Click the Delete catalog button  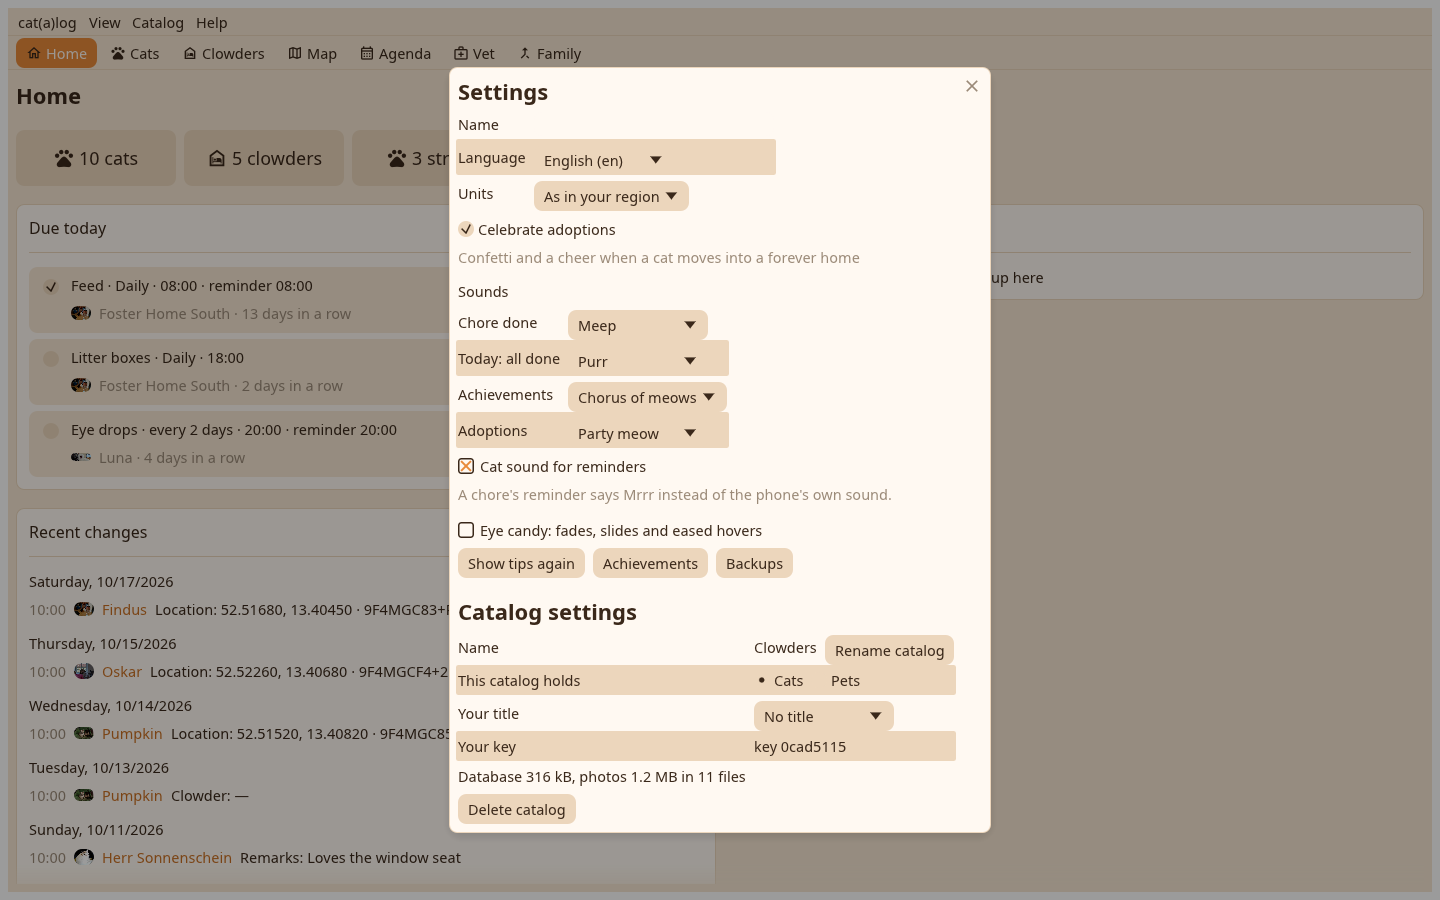coord(517,809)
